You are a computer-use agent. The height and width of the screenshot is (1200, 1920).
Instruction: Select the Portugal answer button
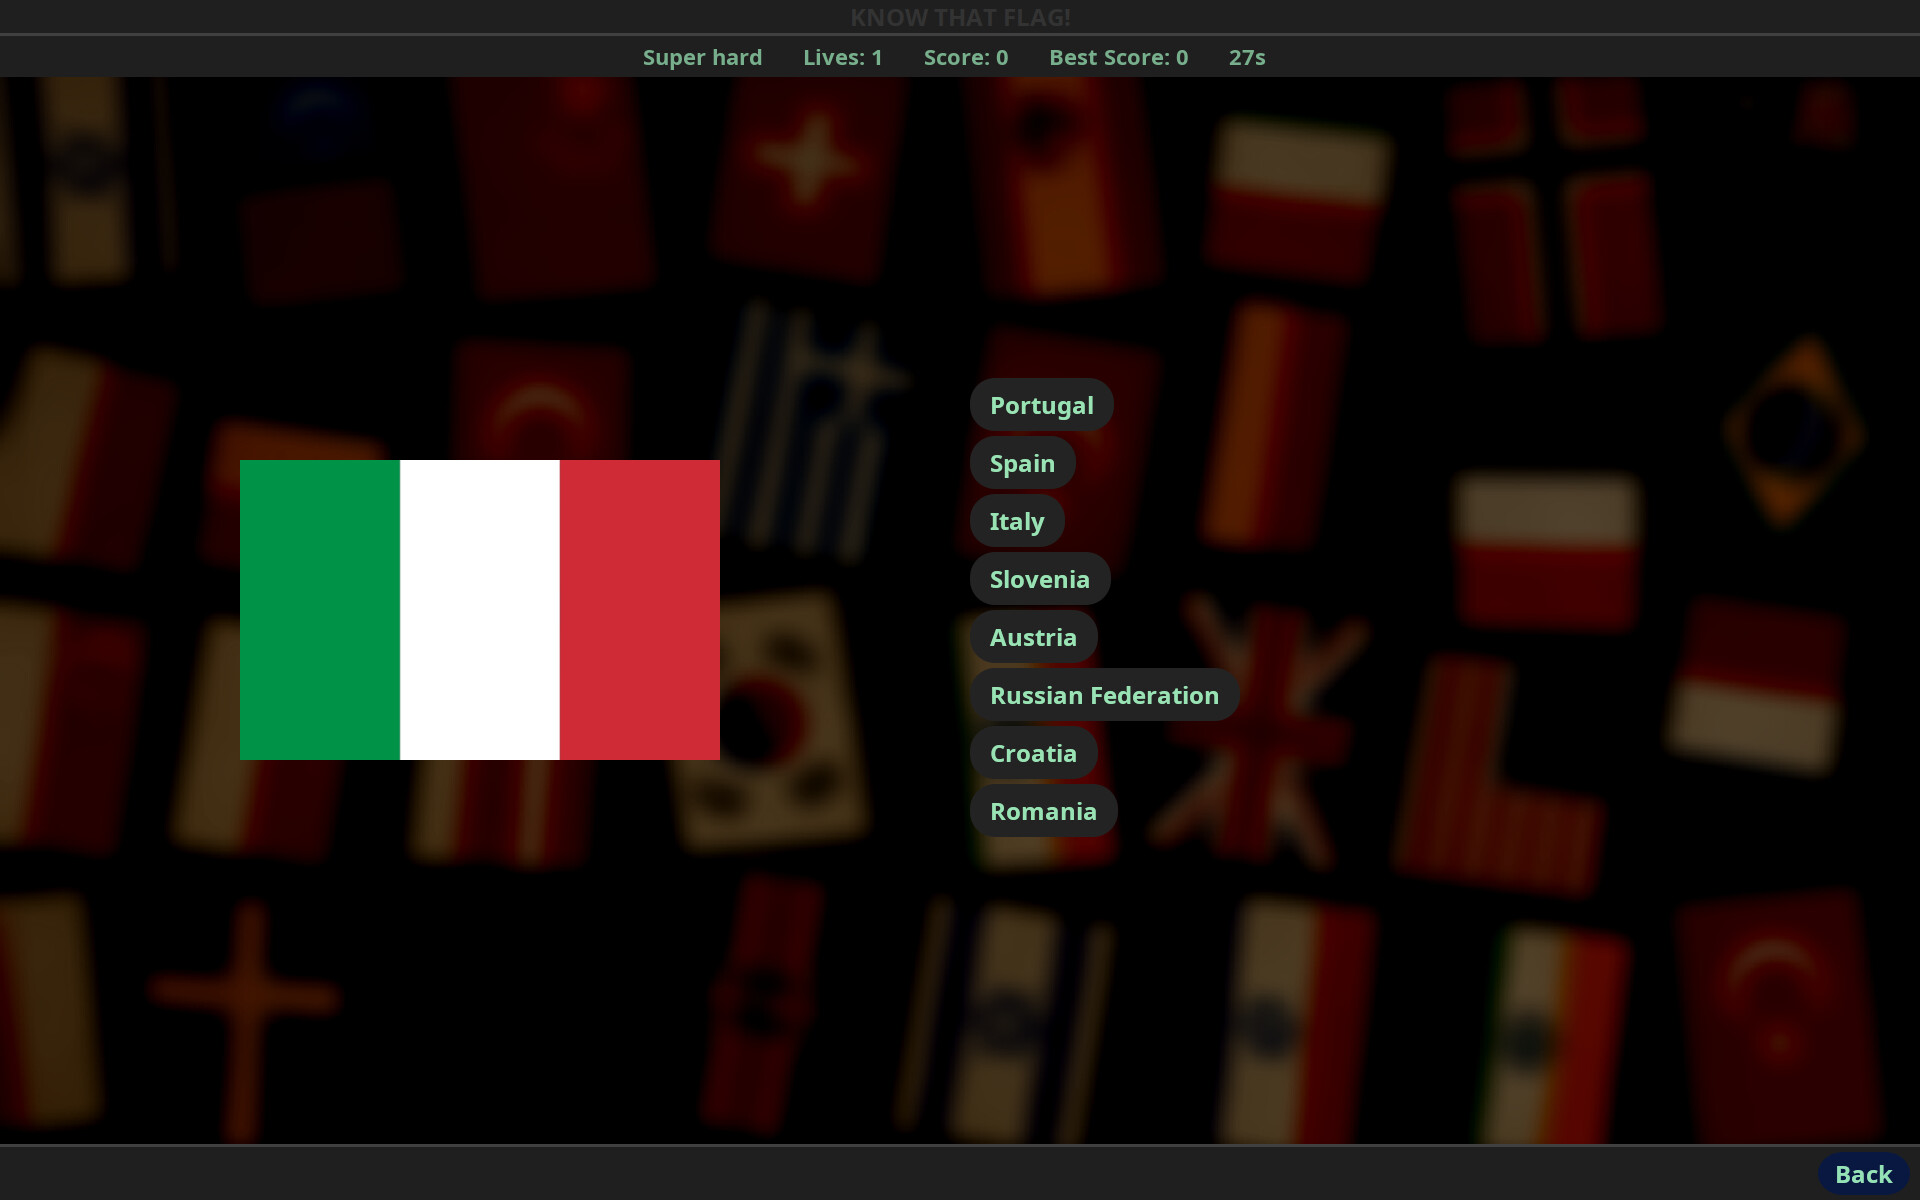[1042, 405]
